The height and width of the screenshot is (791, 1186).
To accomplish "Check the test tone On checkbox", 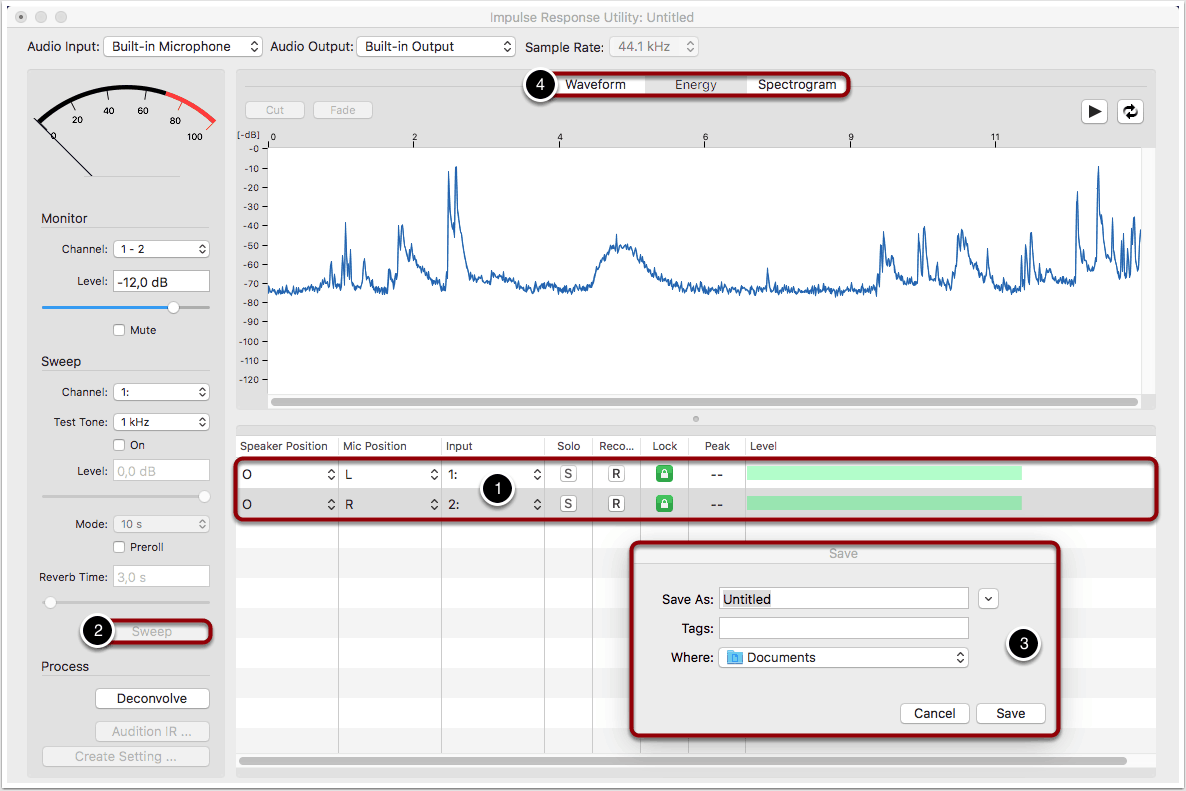I will 119,445.
